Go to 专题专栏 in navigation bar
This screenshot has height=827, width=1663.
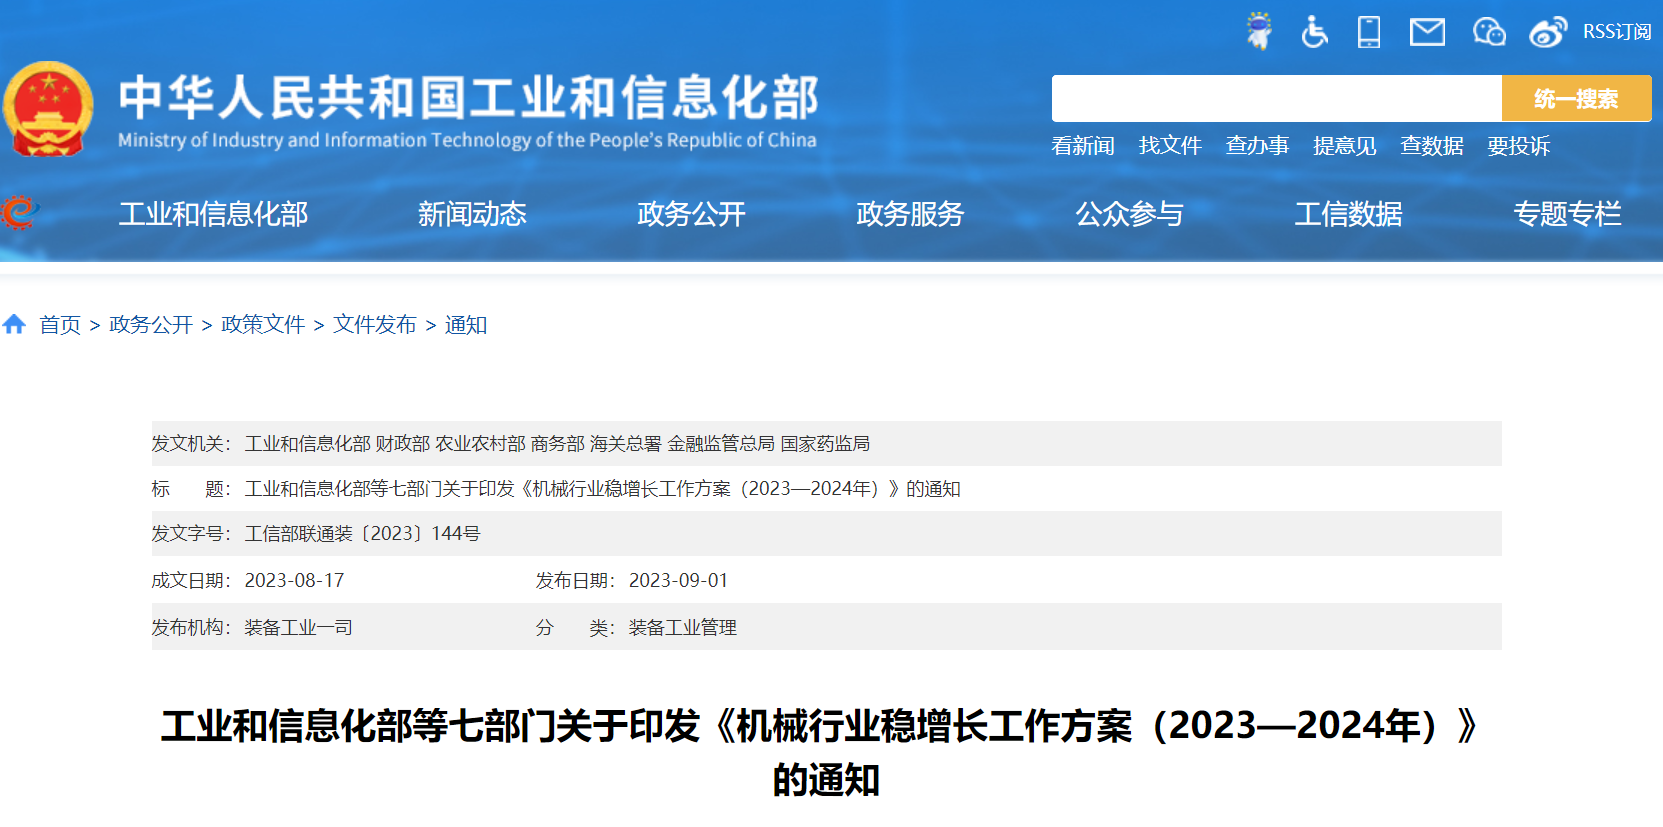pos(1567,214)
